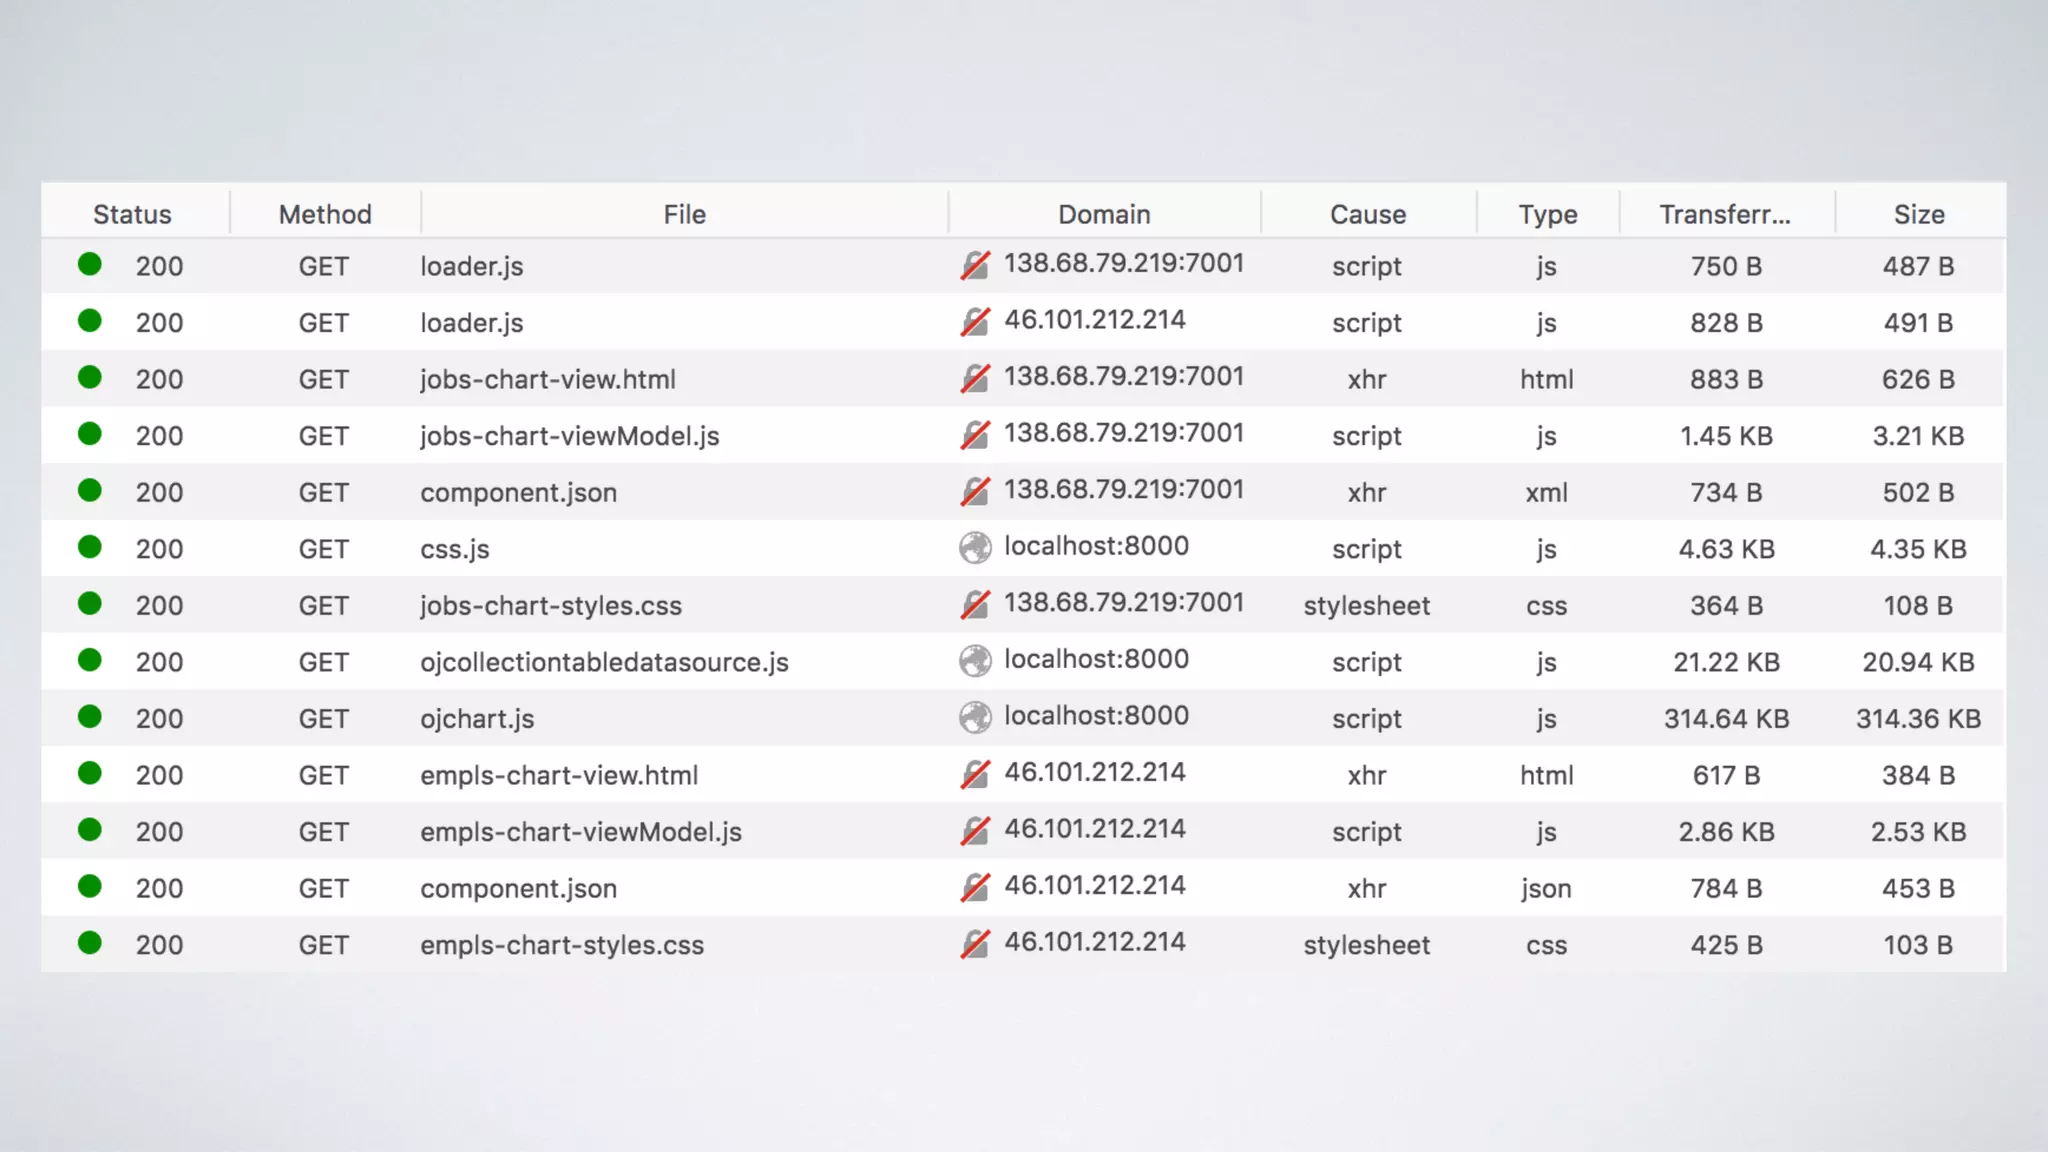
Task: Click insecure-connection icon beside first loader.js domain
Action: click(975, 266)
